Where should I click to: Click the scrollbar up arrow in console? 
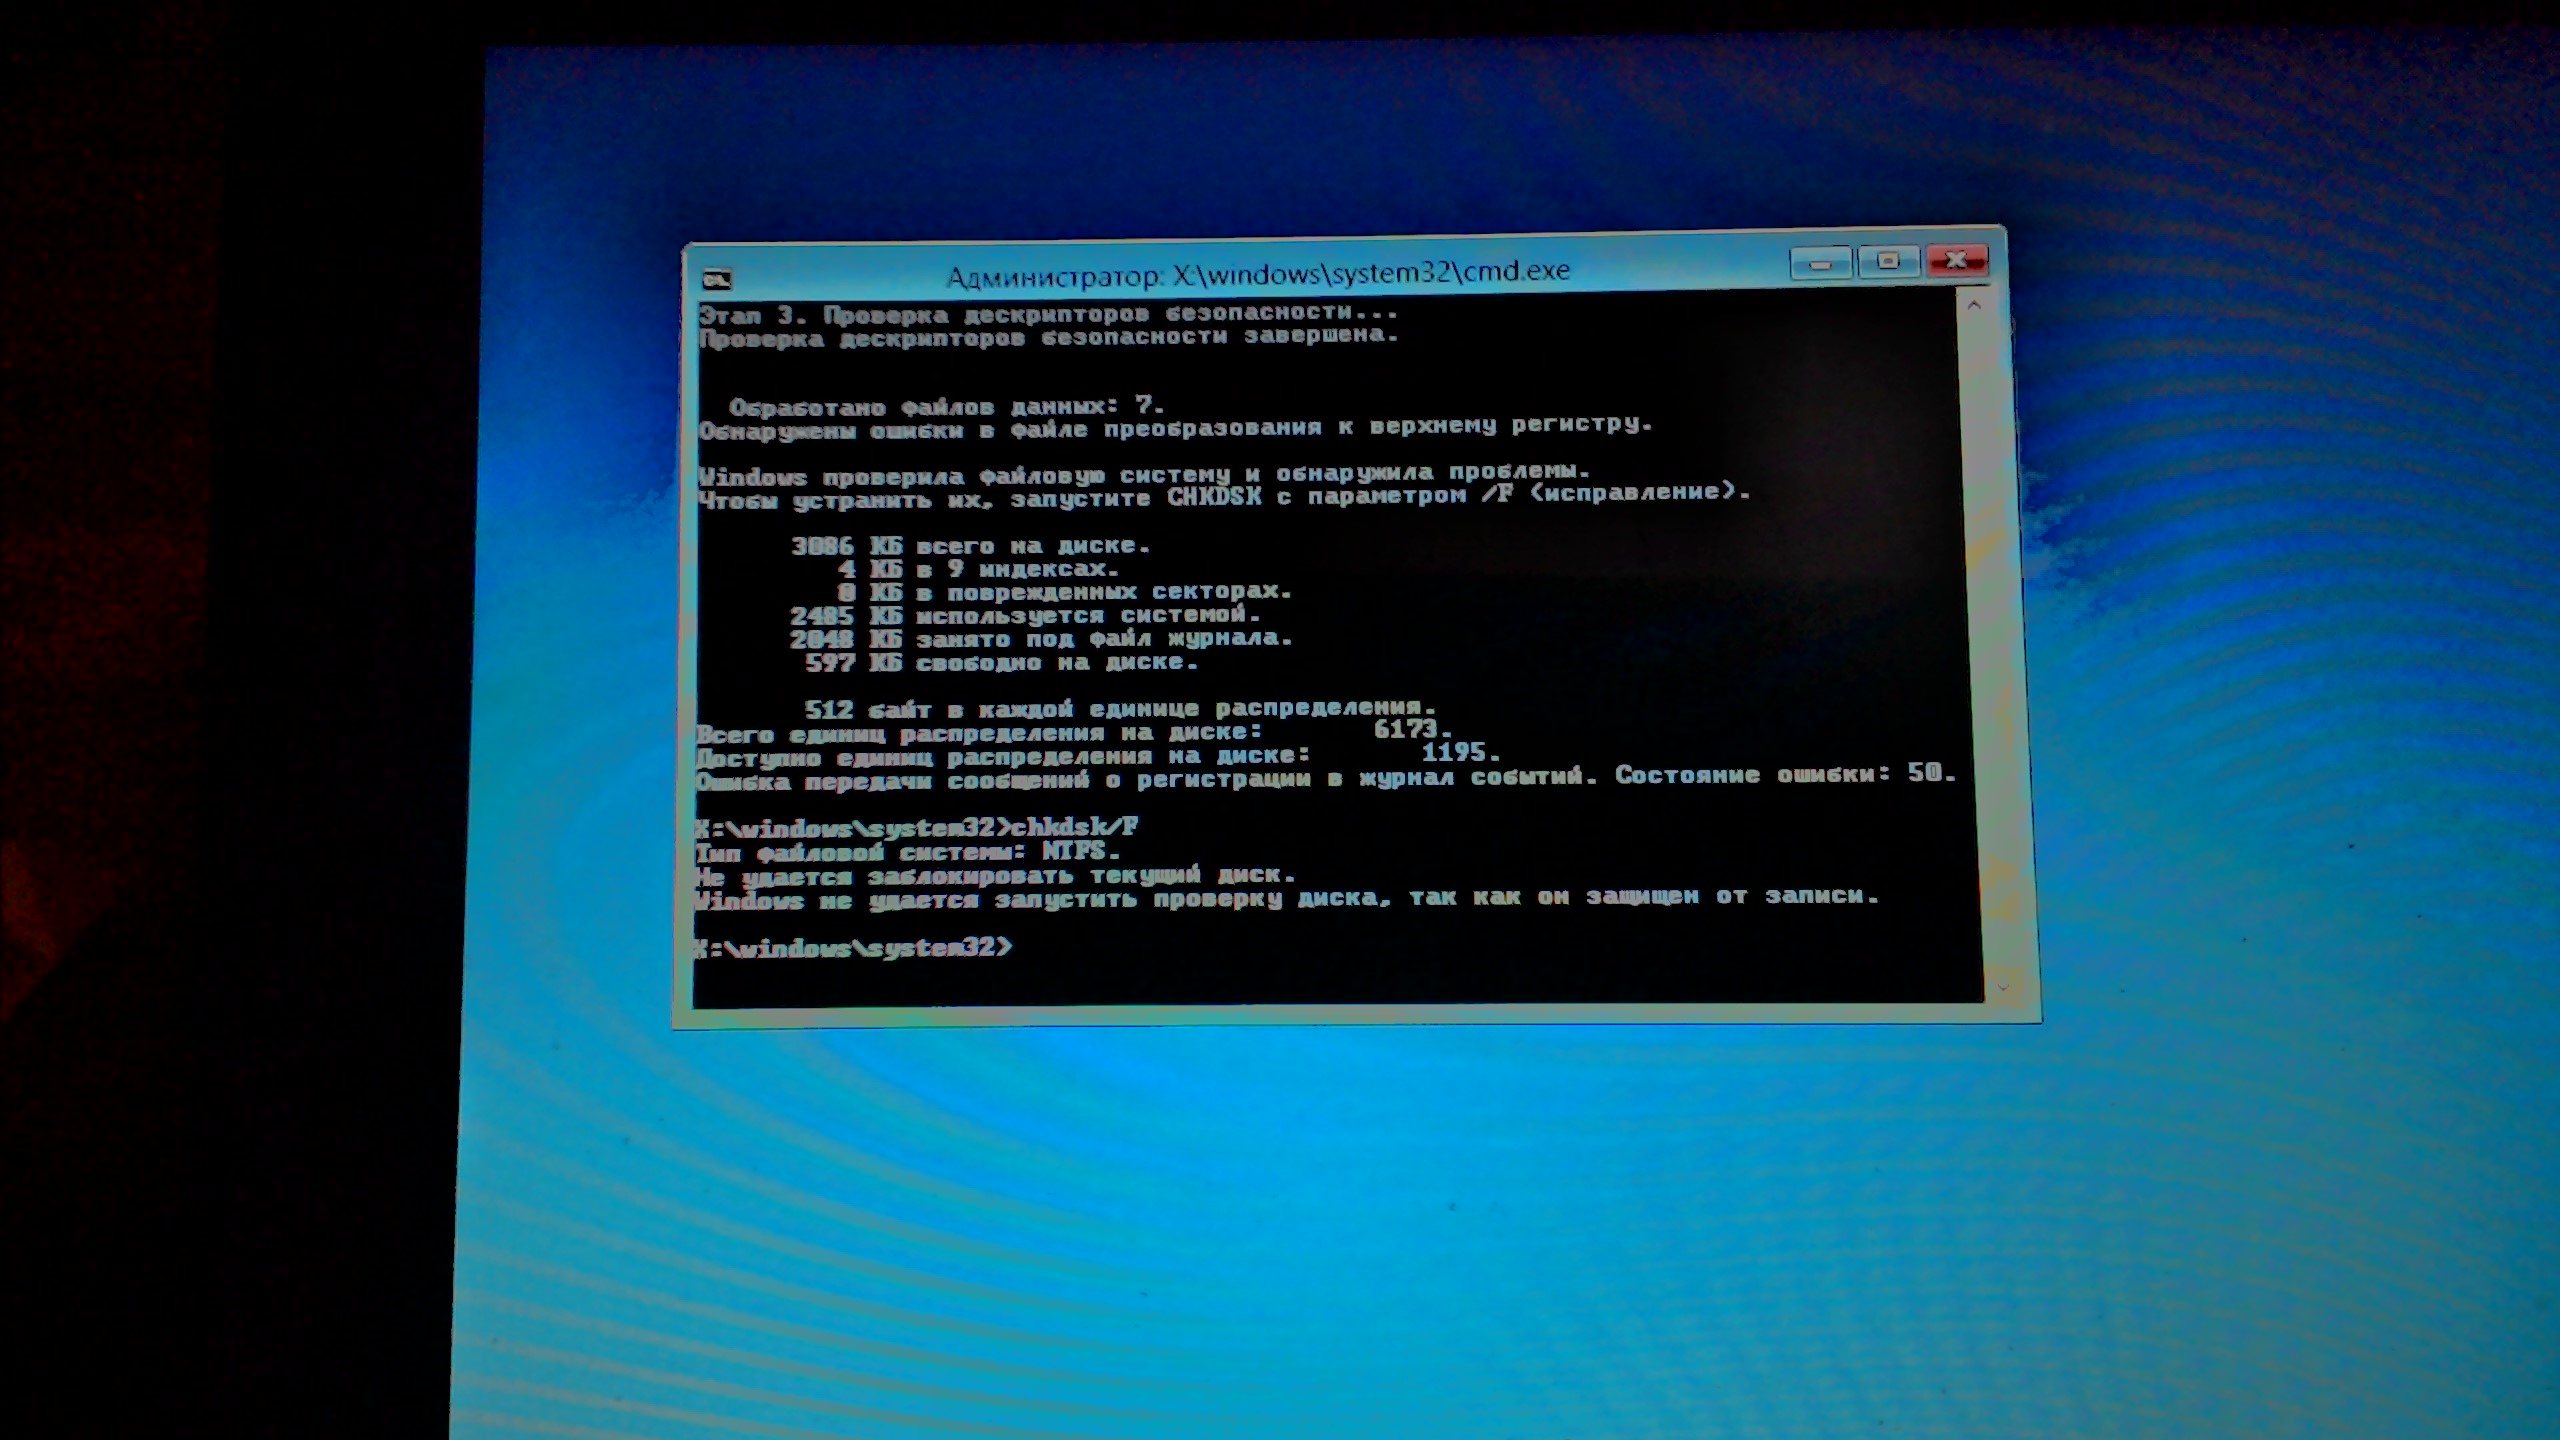point(1973,306)
